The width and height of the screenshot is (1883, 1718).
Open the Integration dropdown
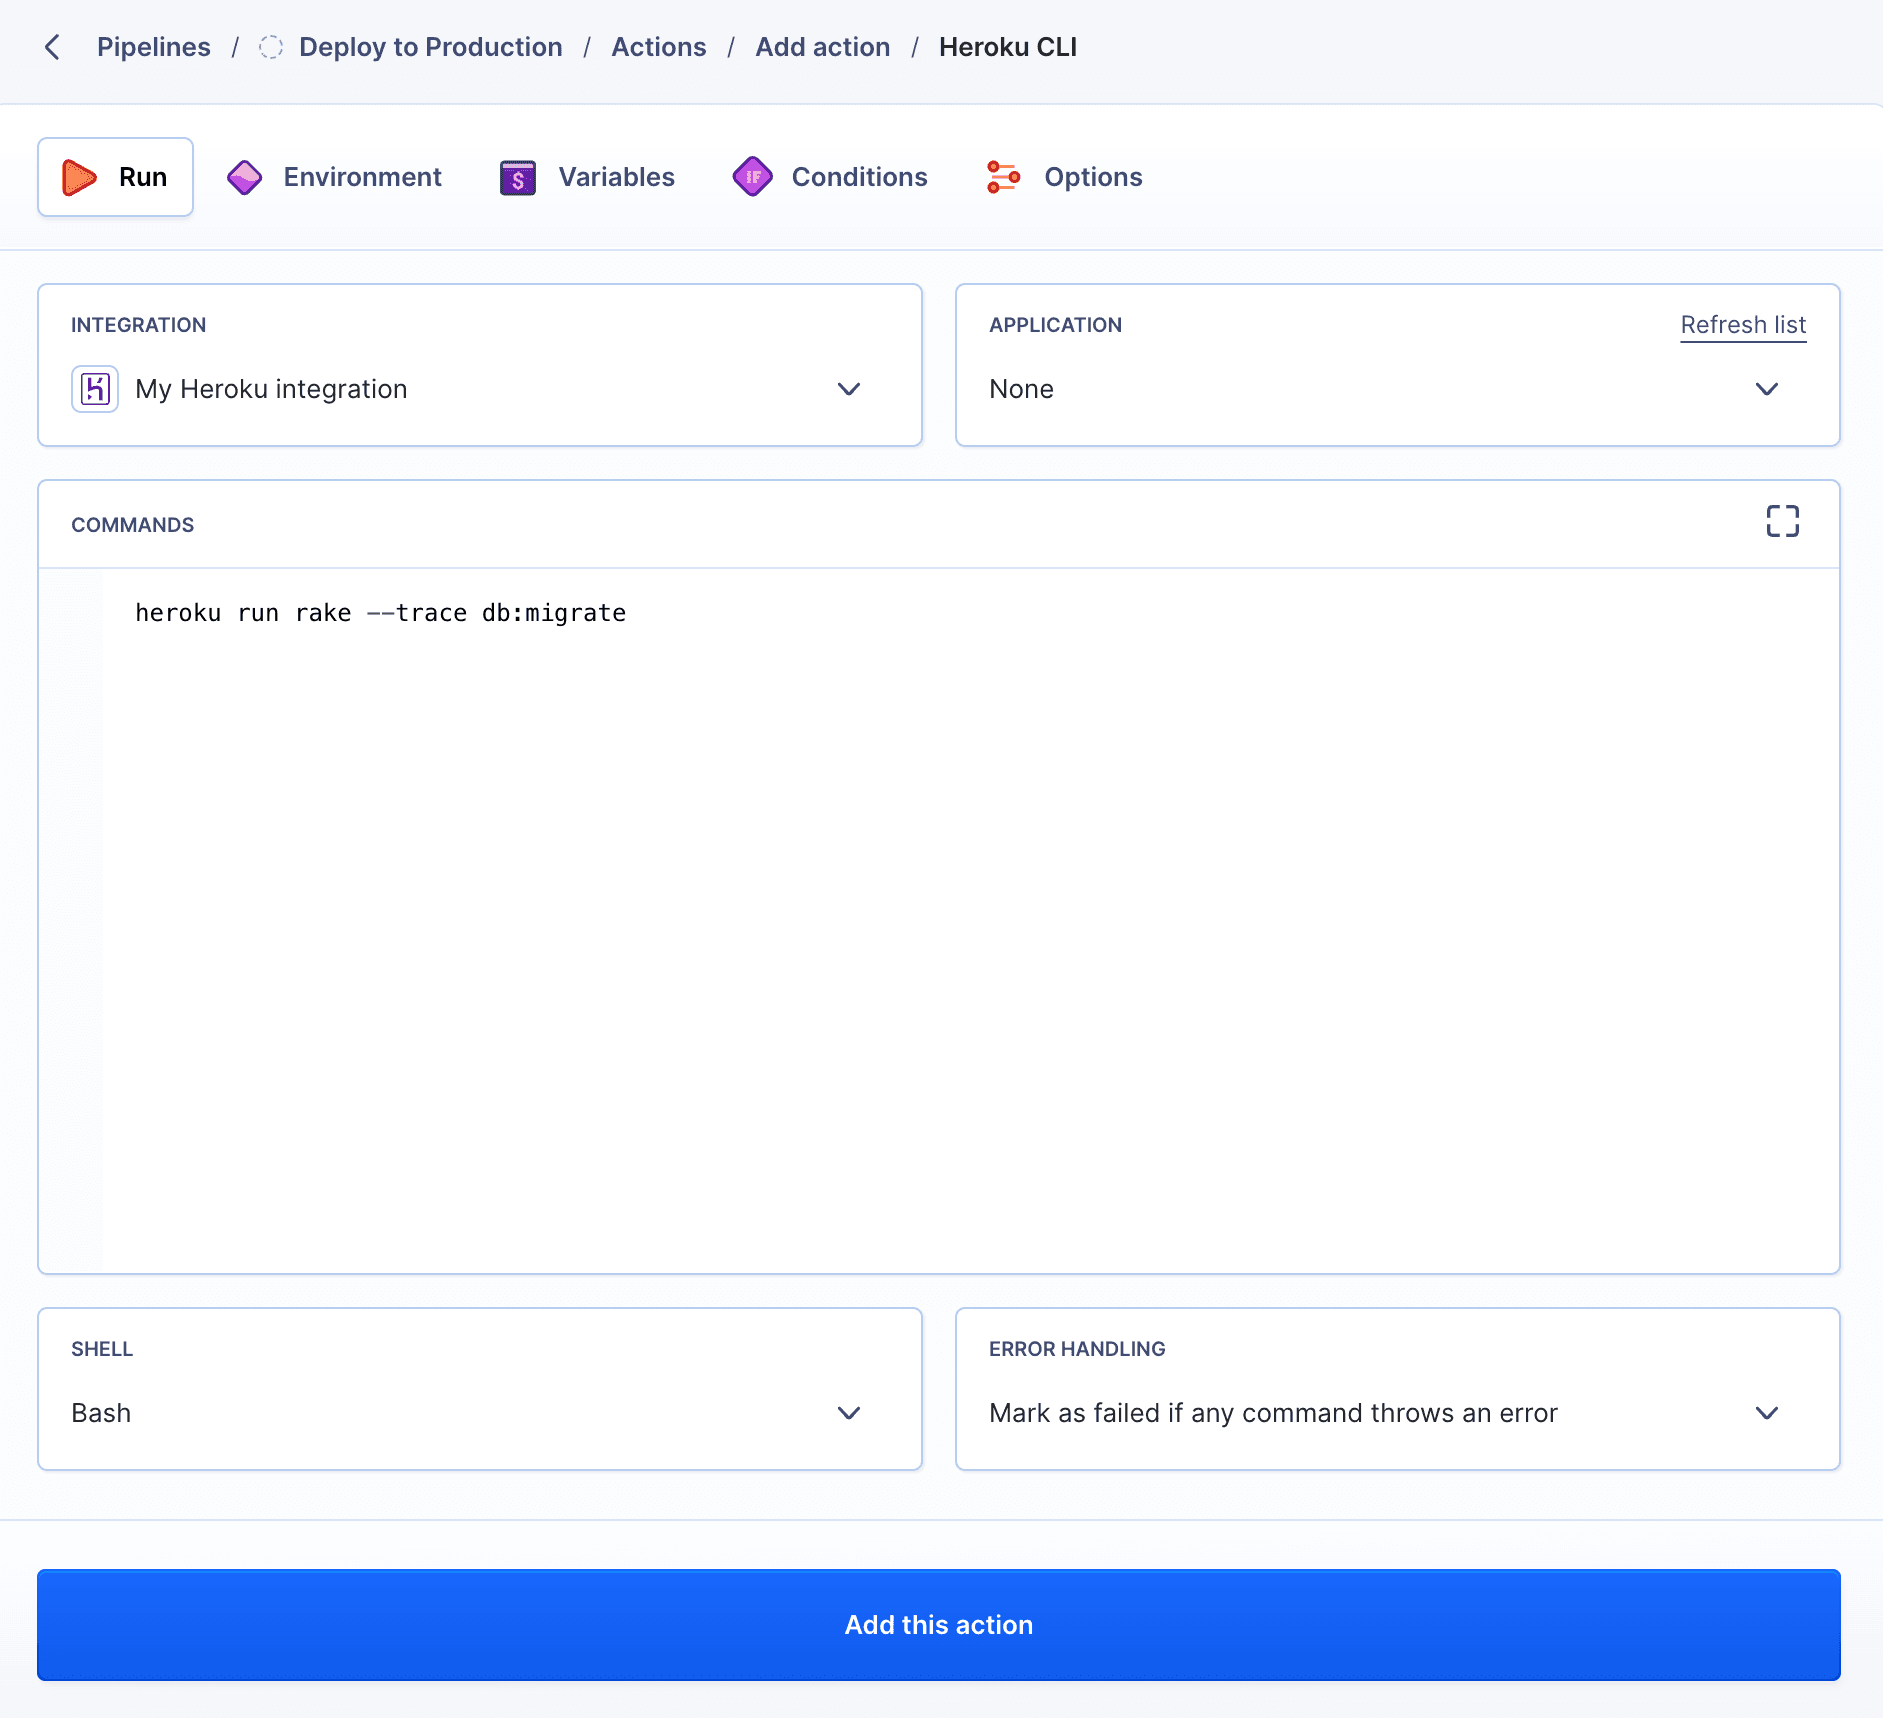(x=848, y=389)
